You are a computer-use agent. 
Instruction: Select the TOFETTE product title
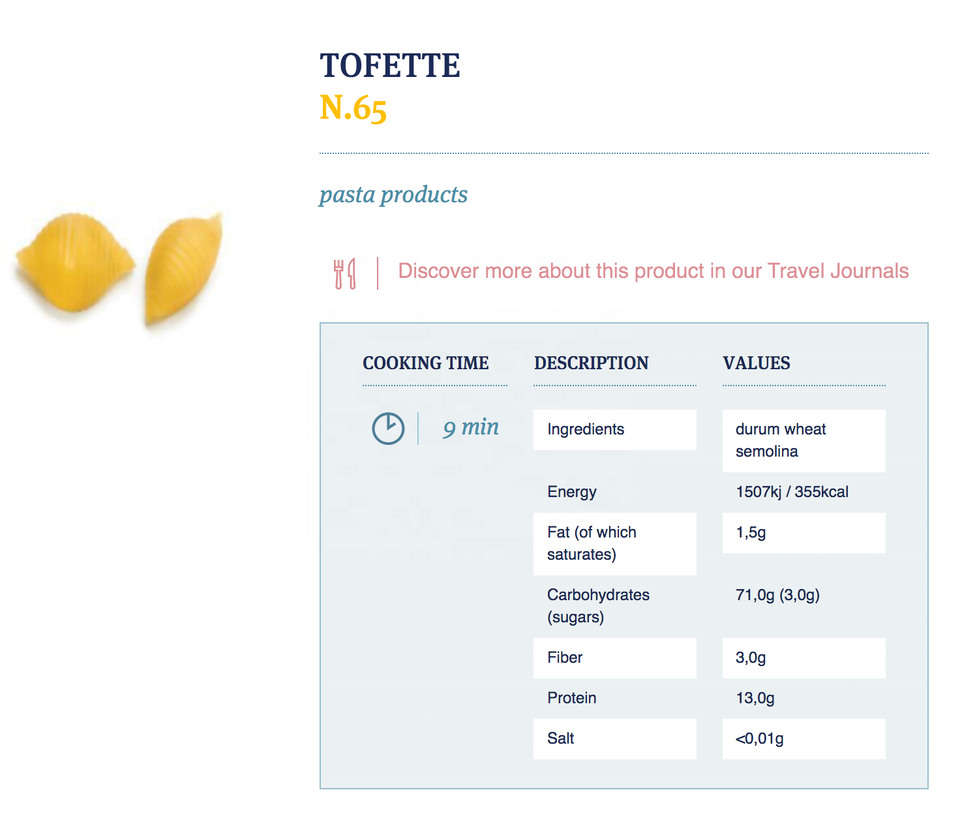coord(390,66)
